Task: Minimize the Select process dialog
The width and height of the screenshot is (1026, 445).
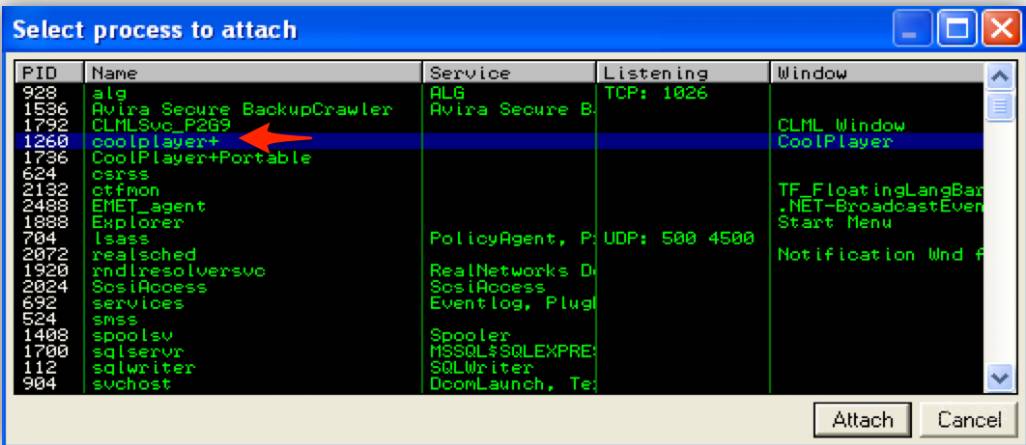Action: [x=914, y=30]
